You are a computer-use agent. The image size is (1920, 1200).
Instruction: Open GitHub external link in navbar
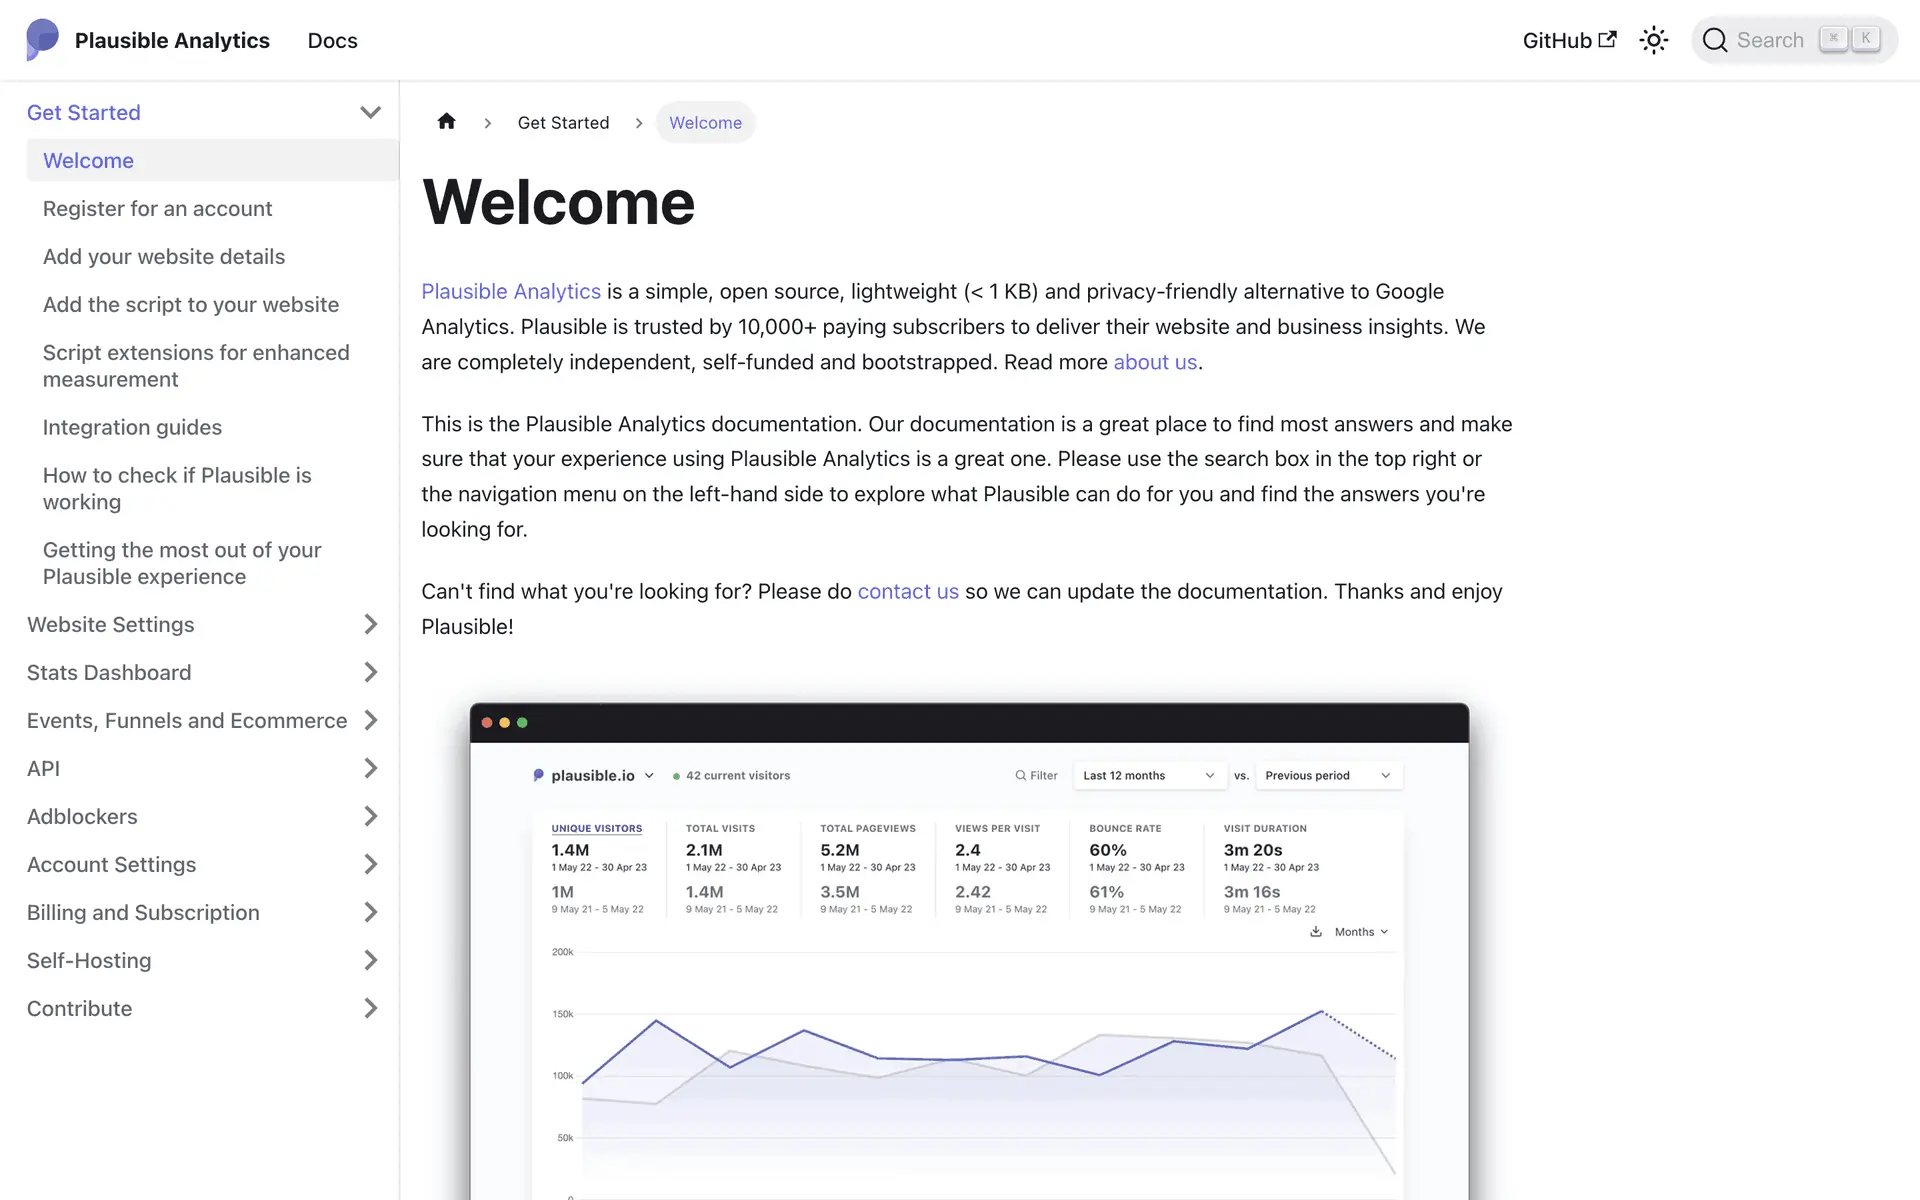coord(1568,40)
